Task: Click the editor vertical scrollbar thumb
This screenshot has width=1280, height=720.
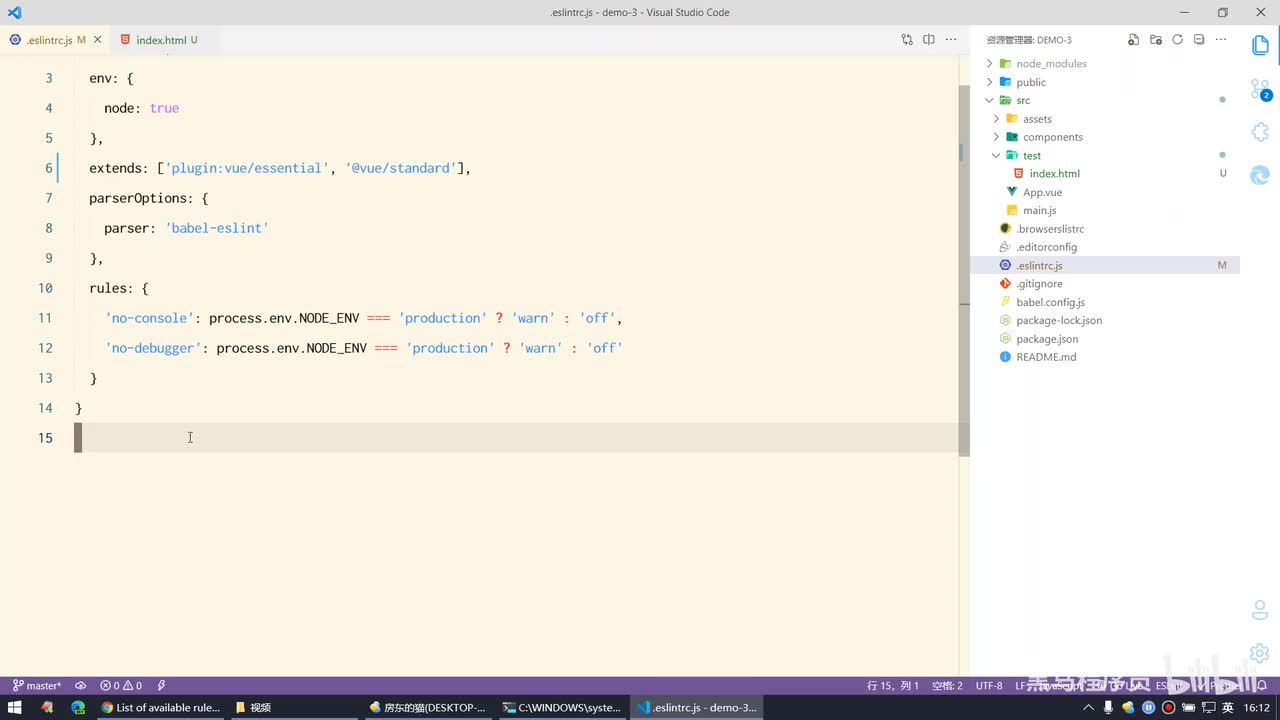Action: (x=964, y=270)
